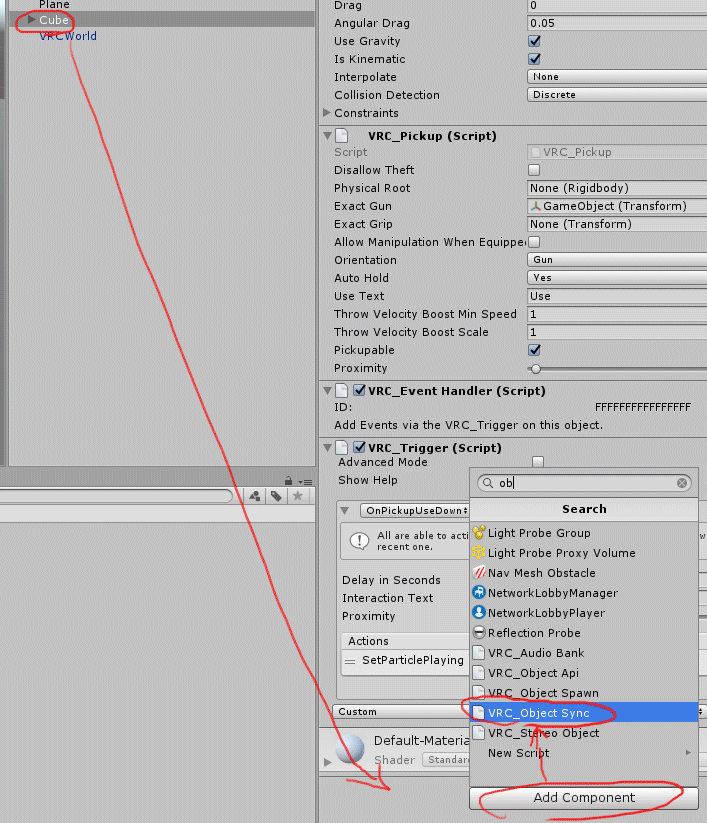Expand the Constraints section

(x=327, y=112)
